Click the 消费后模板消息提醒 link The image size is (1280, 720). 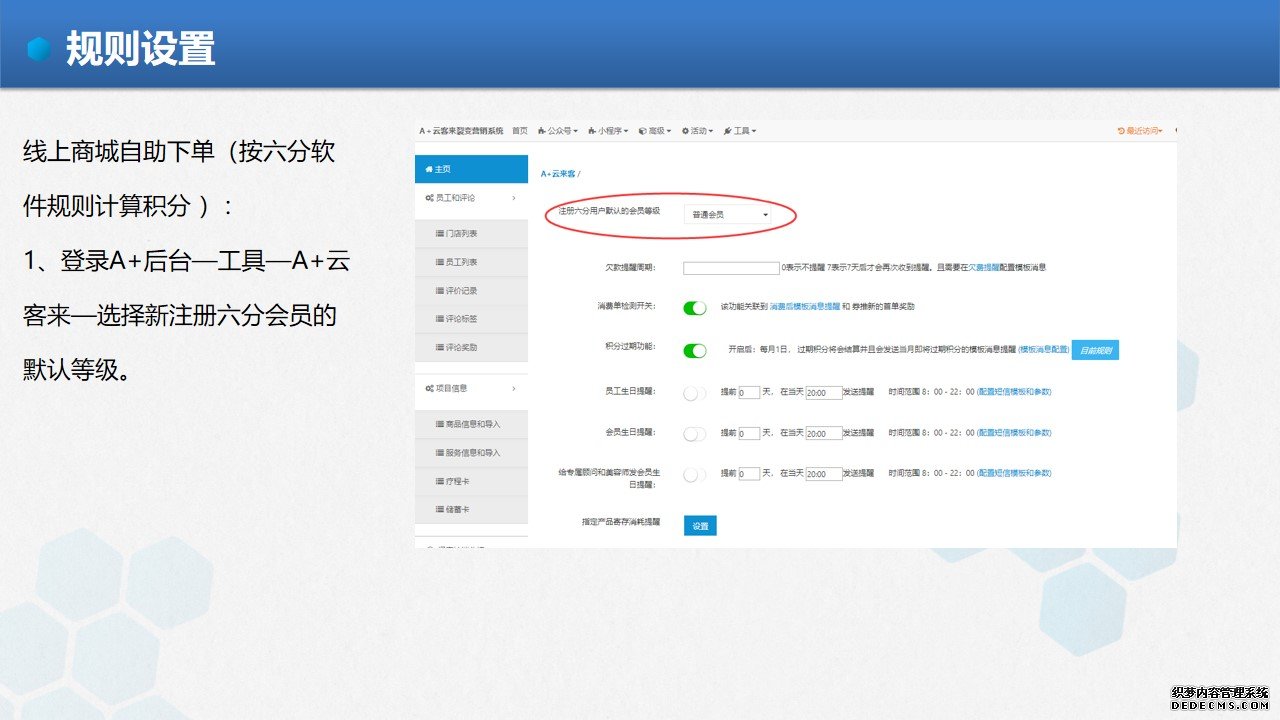(x=804, y=307)
